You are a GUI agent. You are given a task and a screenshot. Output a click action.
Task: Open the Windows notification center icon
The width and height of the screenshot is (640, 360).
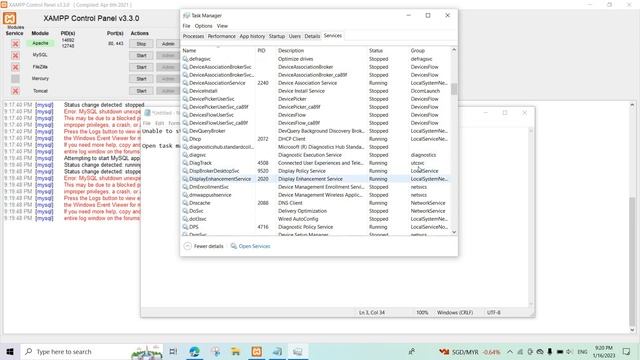(626, 352)
